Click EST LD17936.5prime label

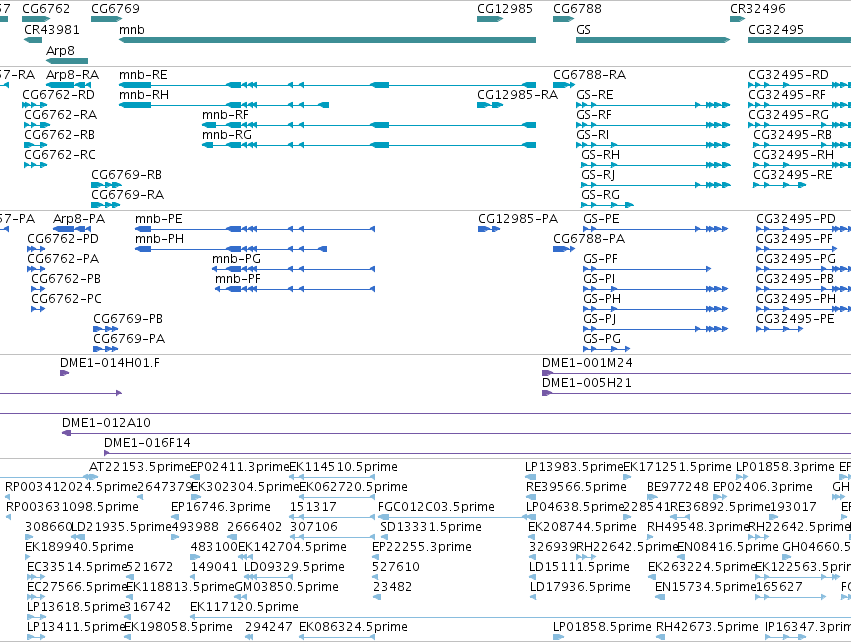[580, 587]
